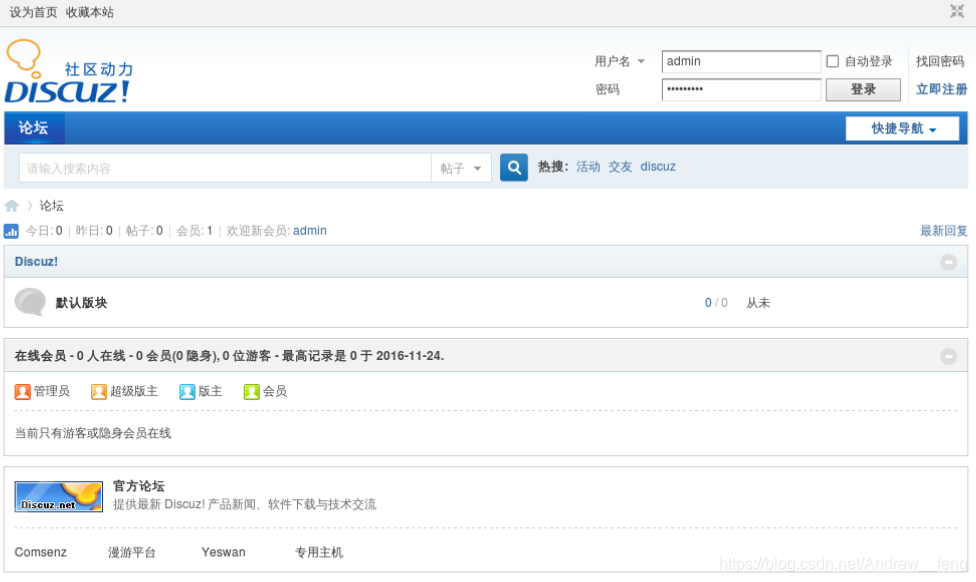Image resolution: width=976 pixels, height=582 pixels.
Task: Open the Comsenz footer link
Action: tap(40, 552)
